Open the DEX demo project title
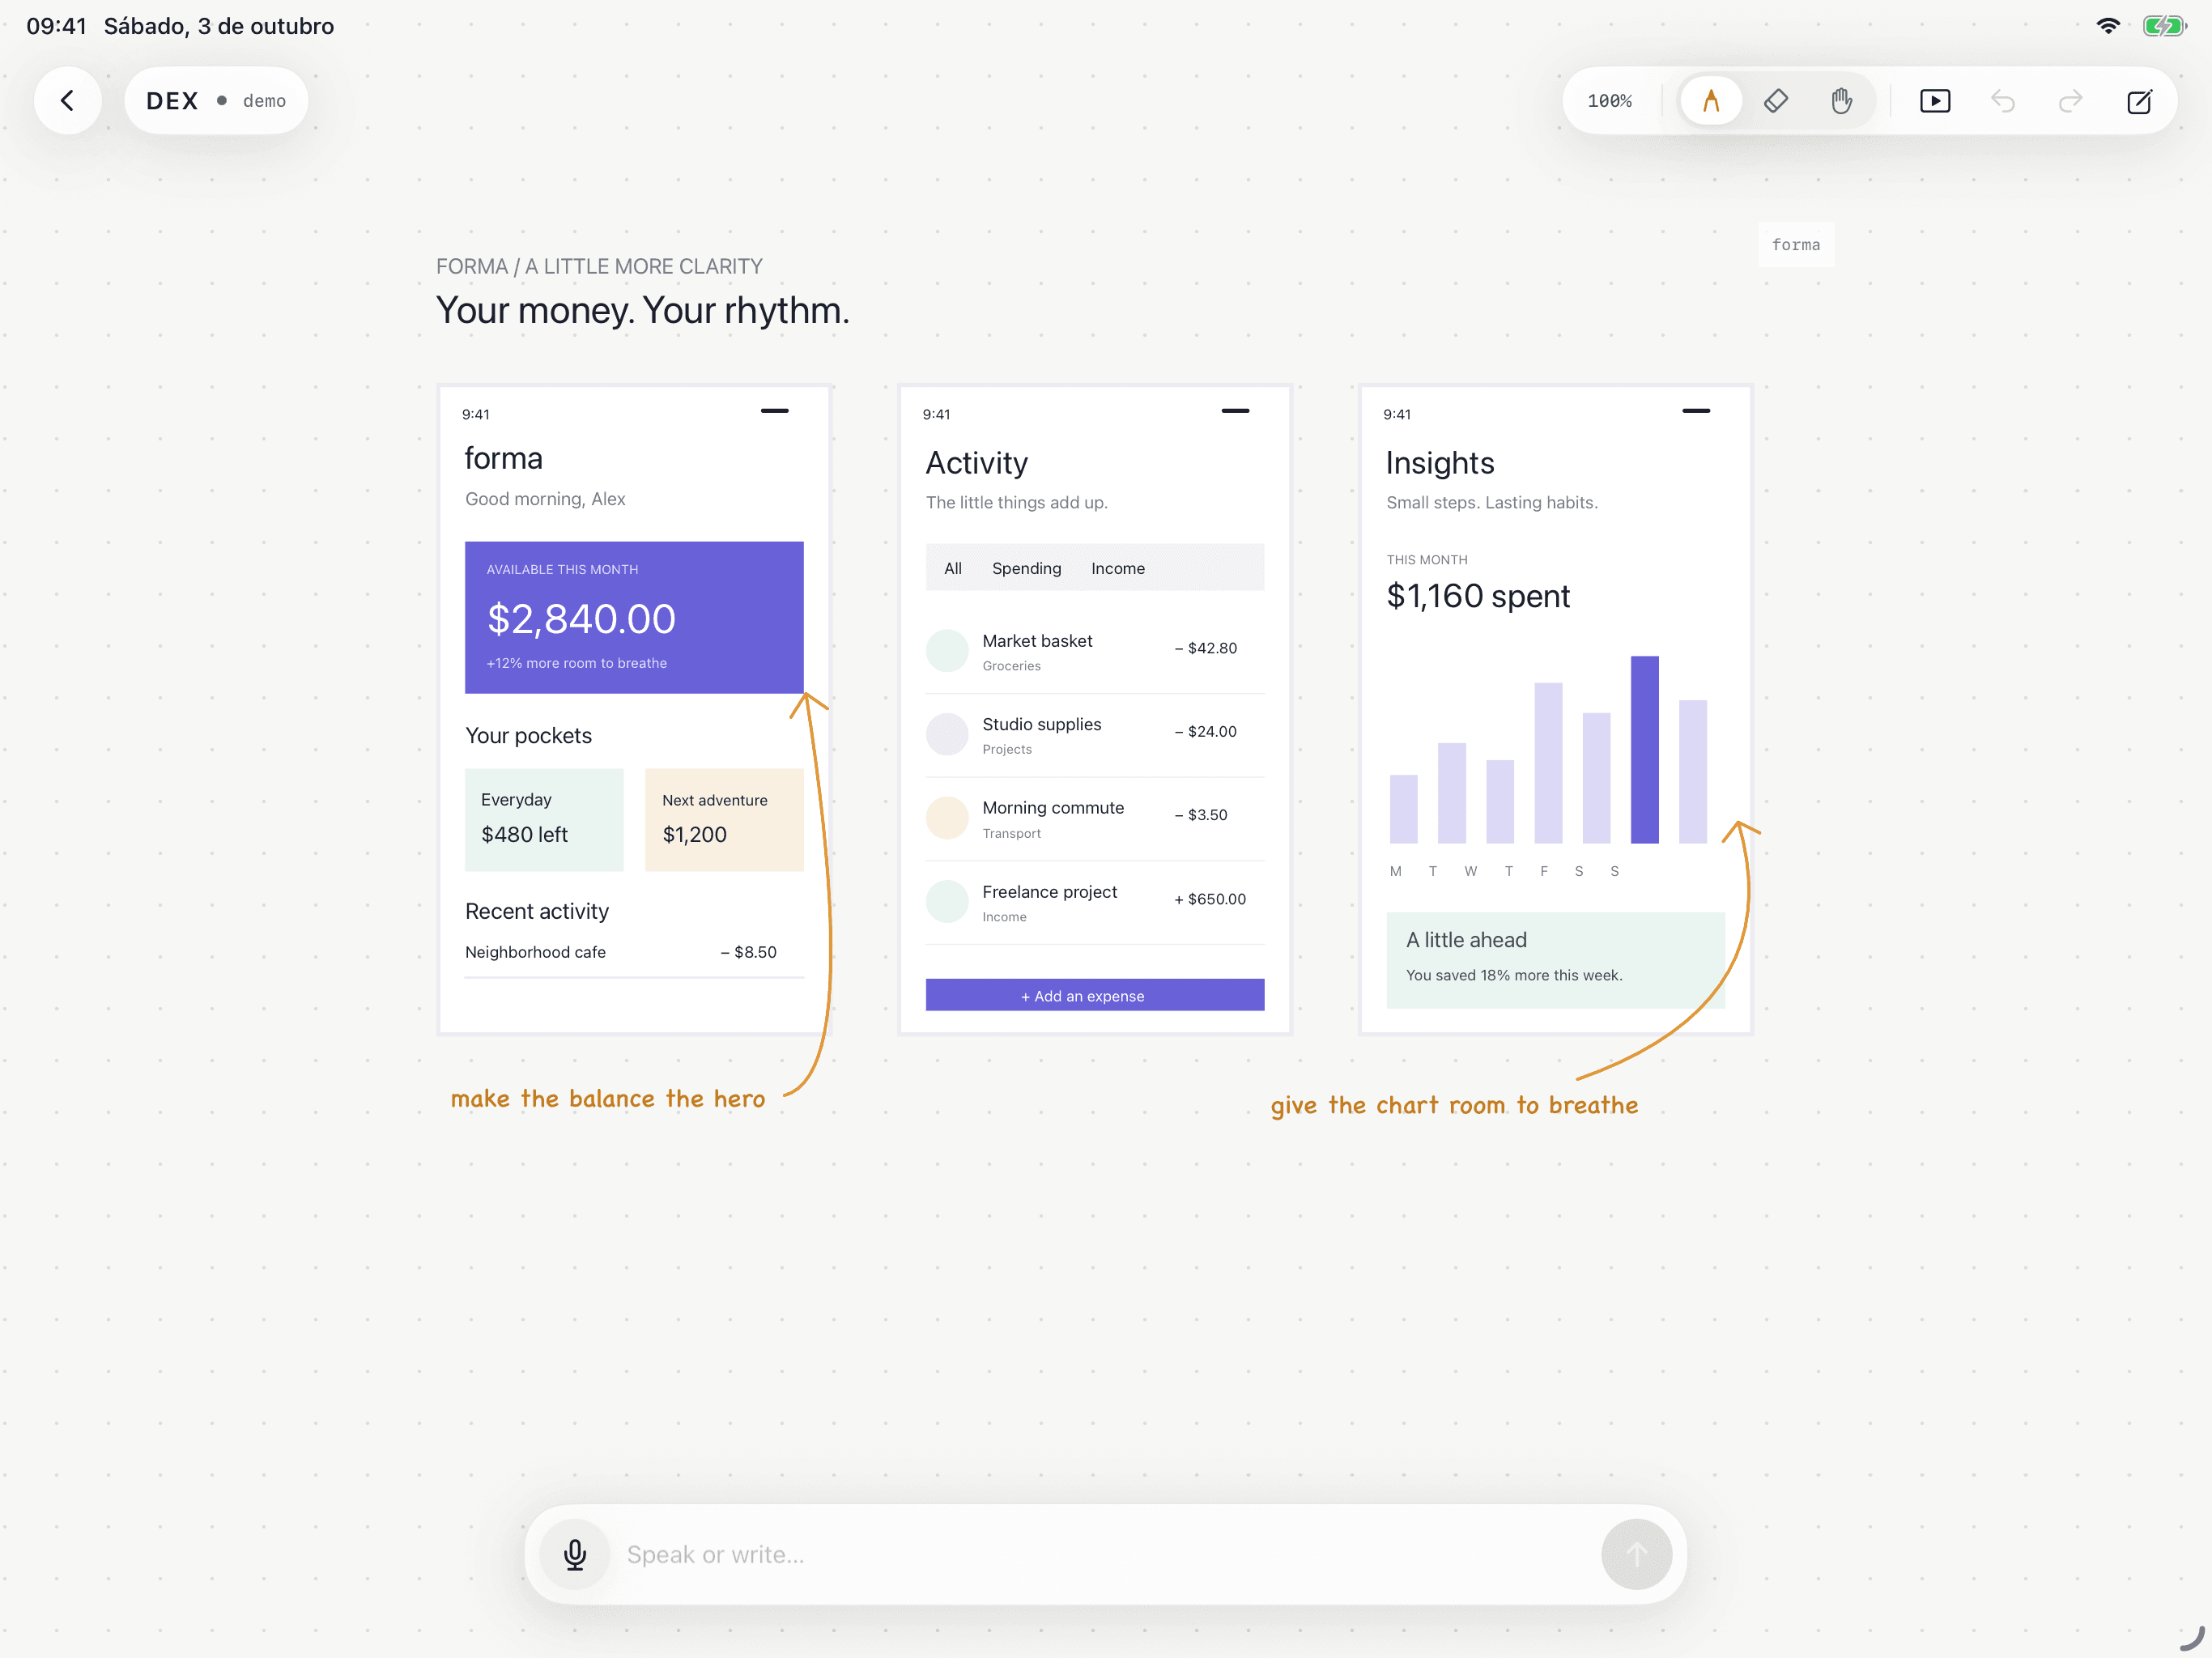This screenshot has height=1658, width=2212. [216, 101]
